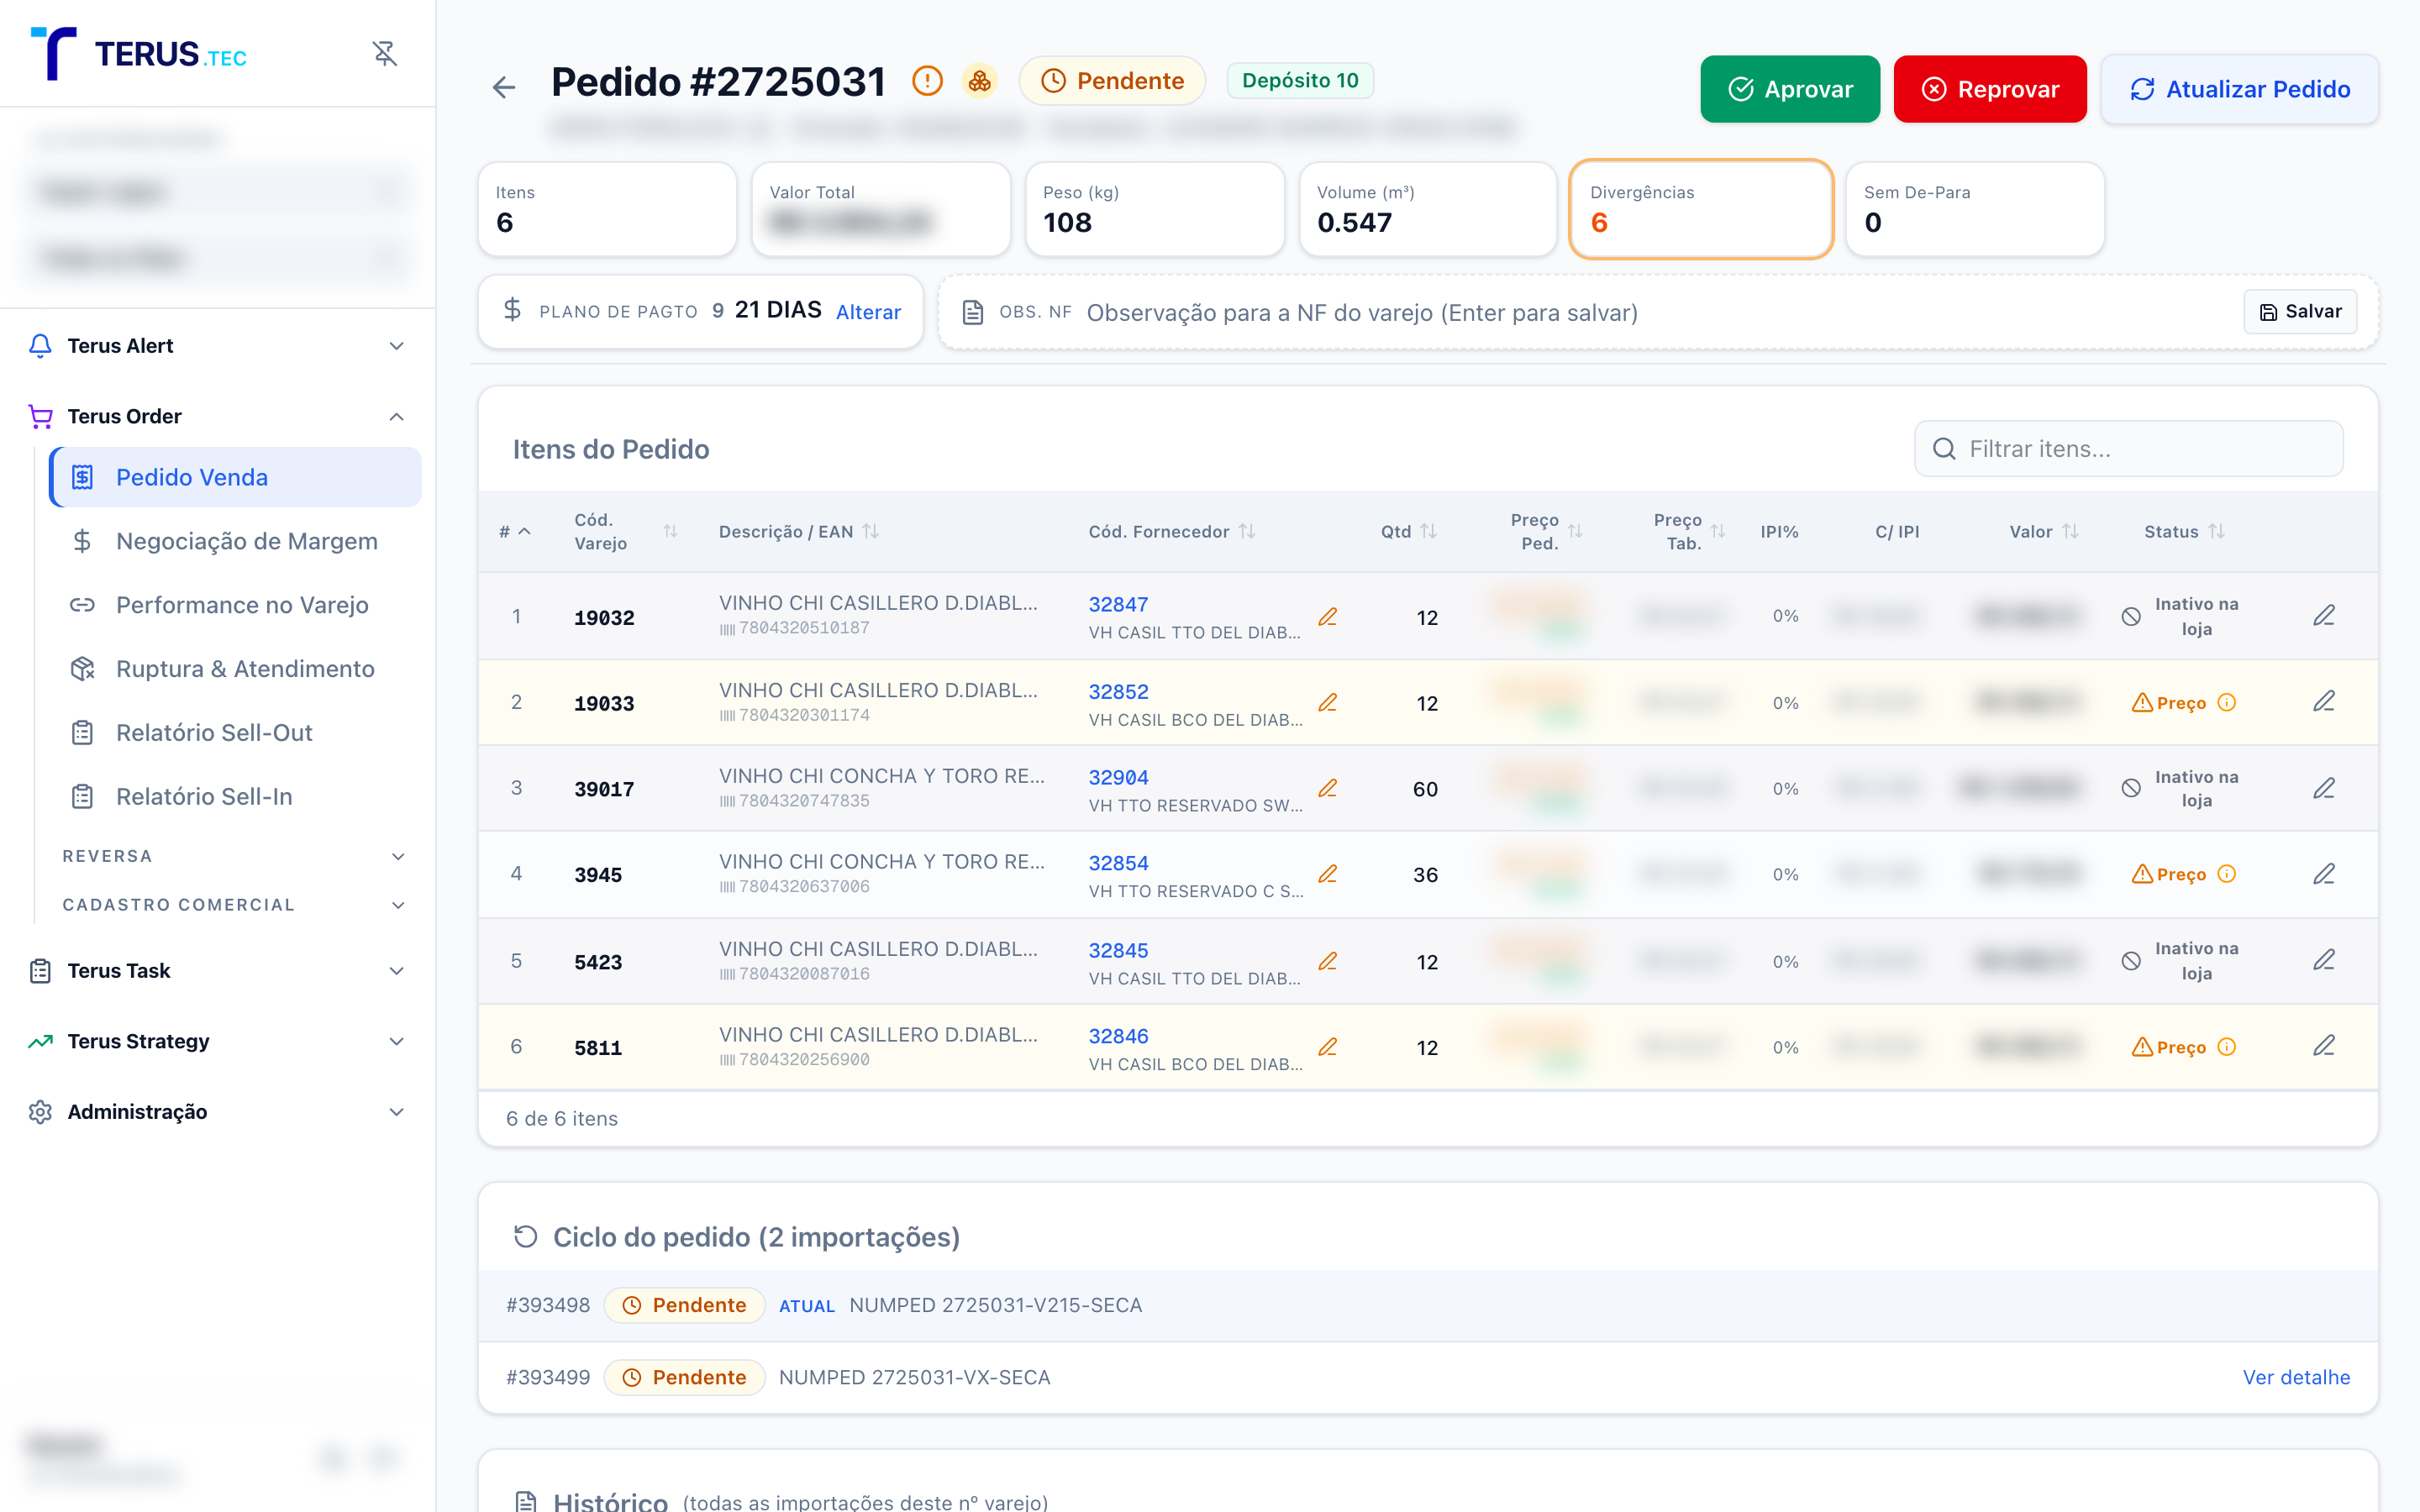2420x1512 pixels.
Task: Select the Sem De-Para summary card
Action: pos(1975,210)
